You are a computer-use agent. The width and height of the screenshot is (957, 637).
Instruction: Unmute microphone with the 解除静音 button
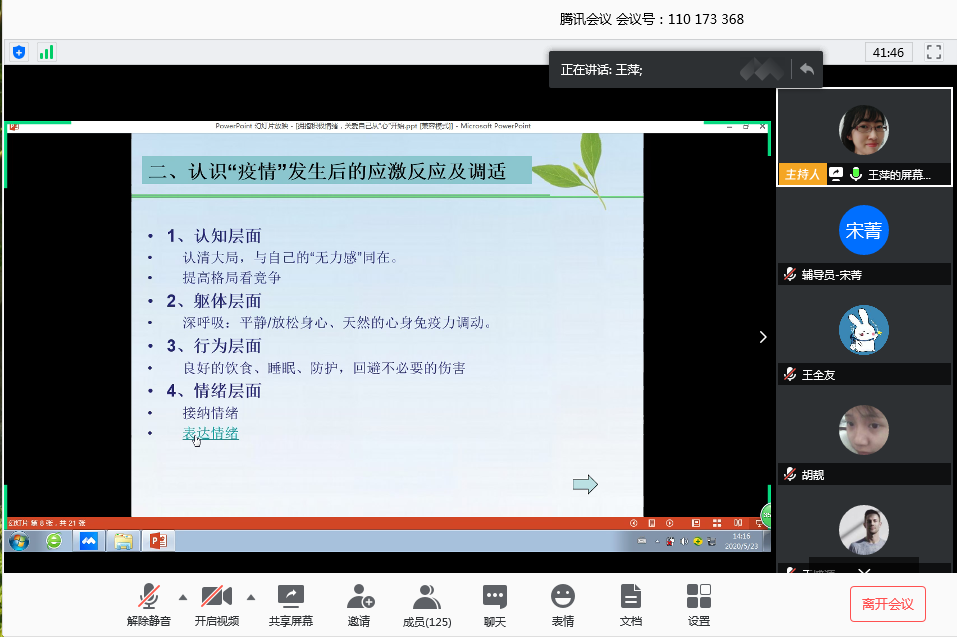pos(149,598)
